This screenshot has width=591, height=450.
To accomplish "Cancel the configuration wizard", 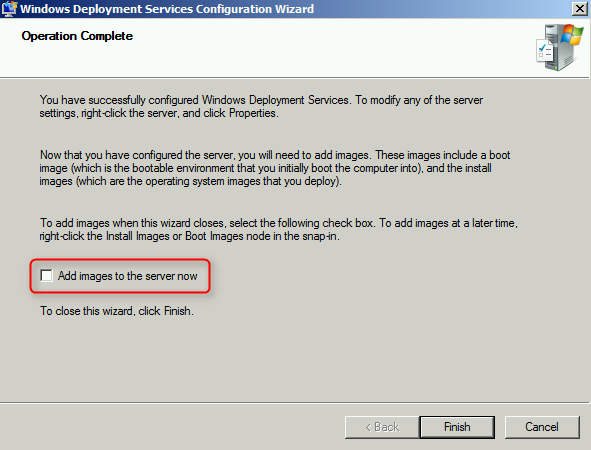I will (x=542, y=427).
